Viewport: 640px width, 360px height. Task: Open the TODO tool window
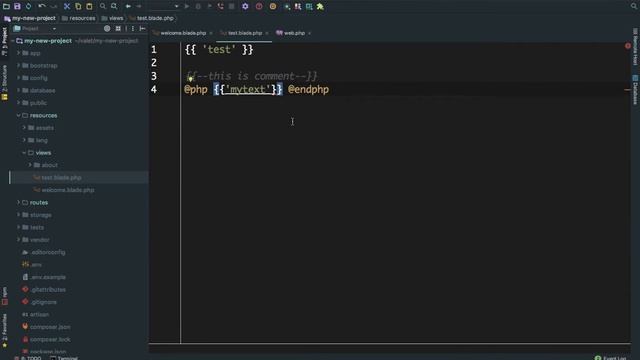pos(28,358)
